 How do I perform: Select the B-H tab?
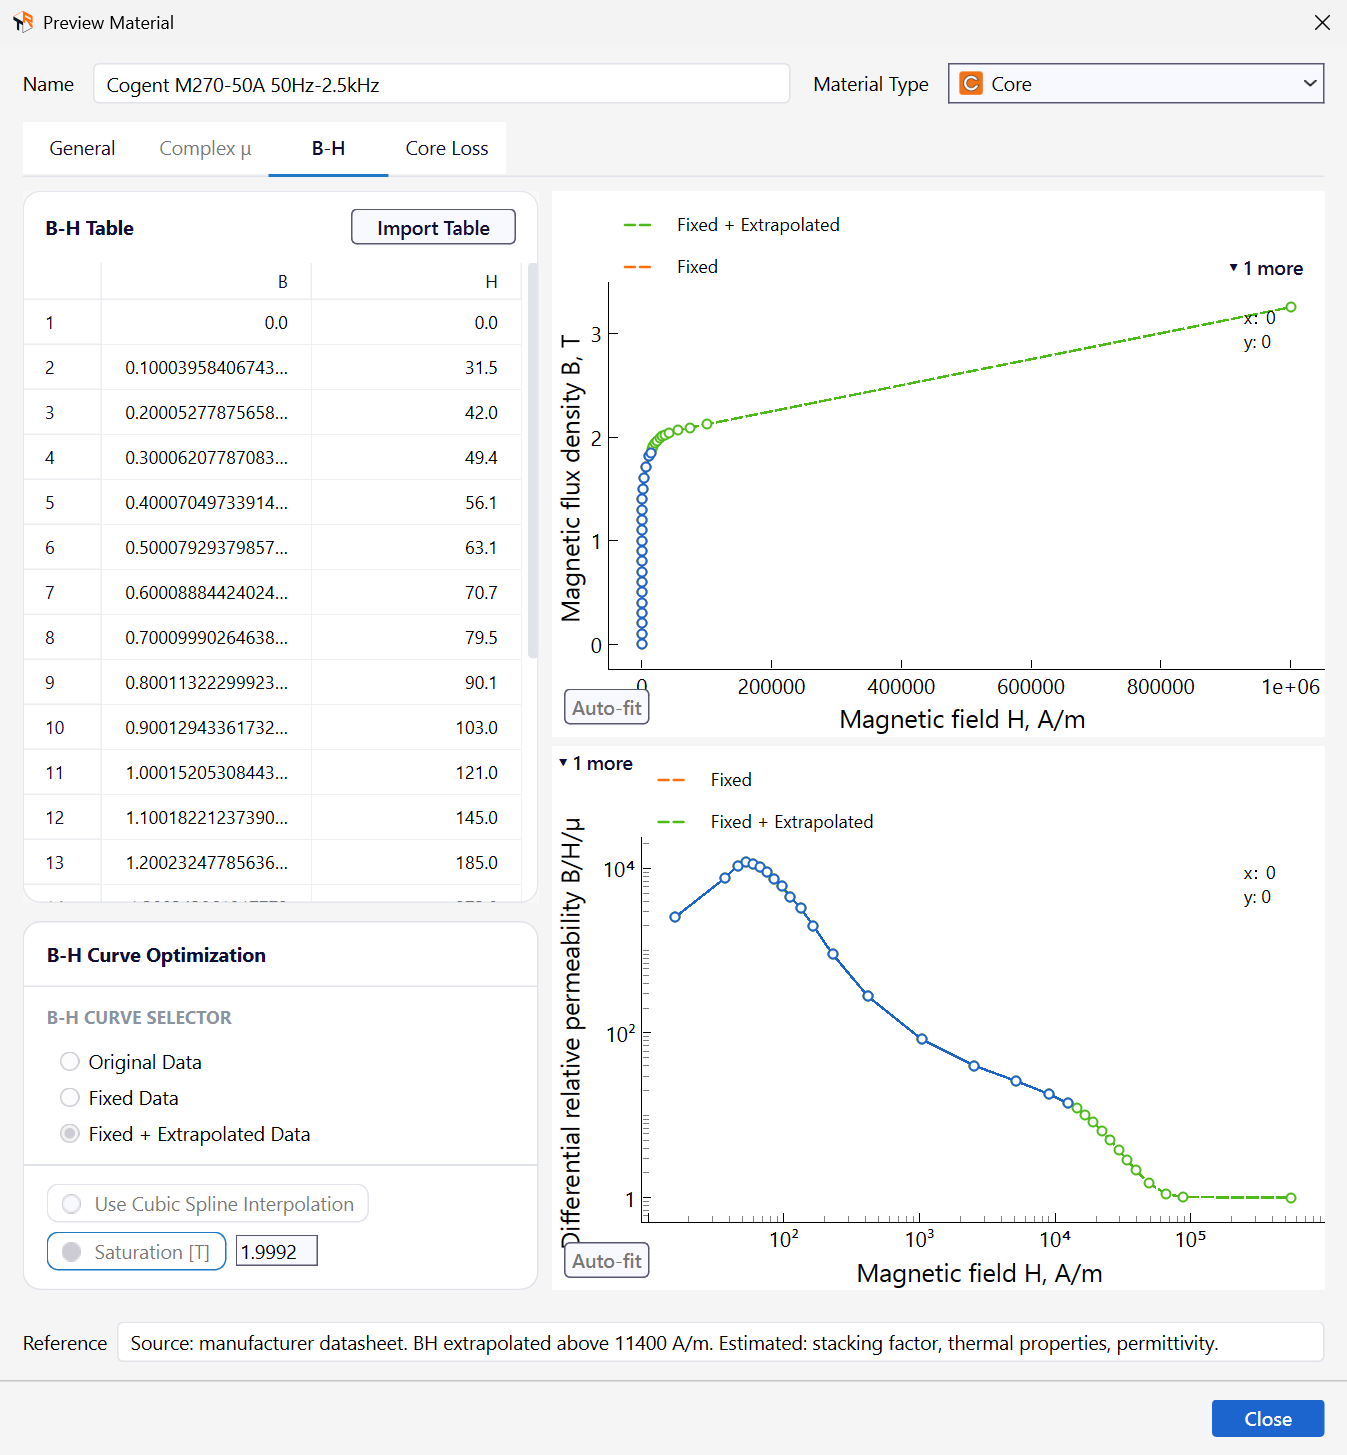(328, 148)
